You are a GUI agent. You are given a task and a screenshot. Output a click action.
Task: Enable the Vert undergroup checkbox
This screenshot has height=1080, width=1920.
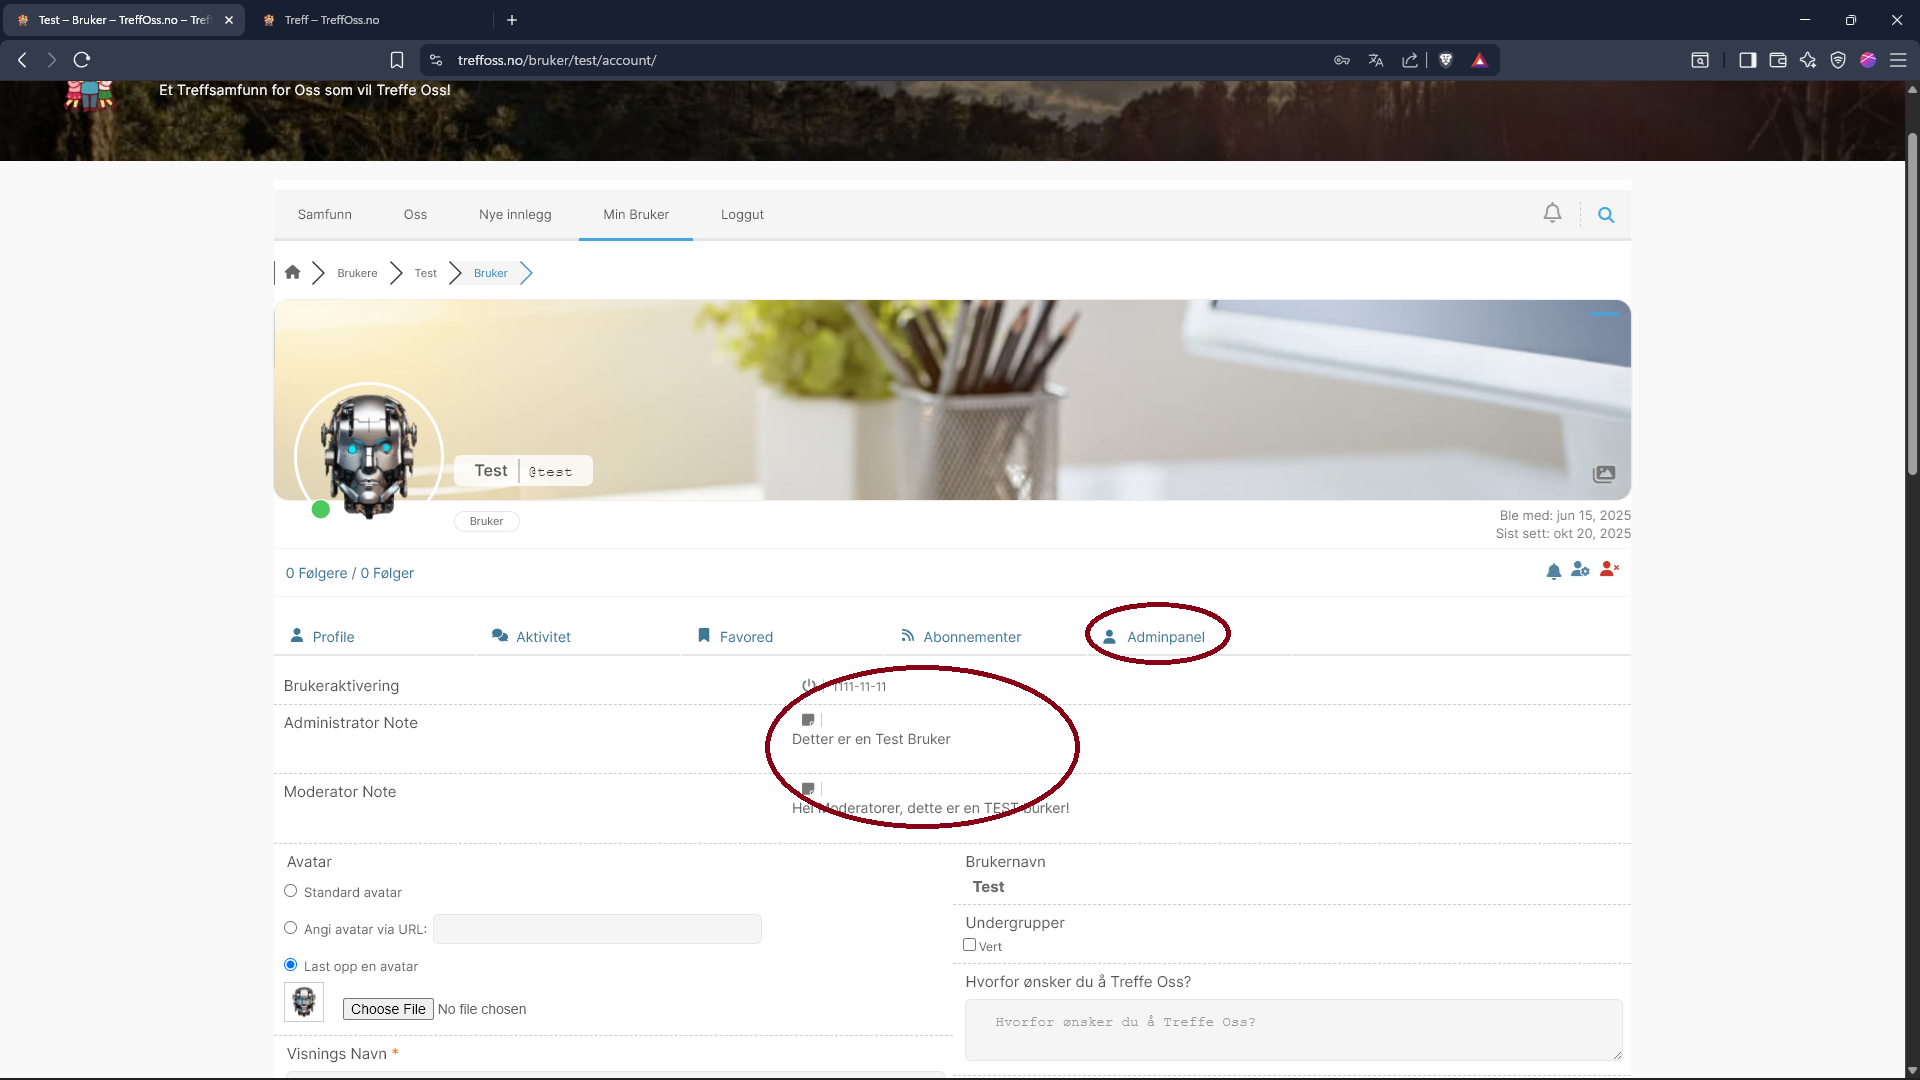coord(969,945)
